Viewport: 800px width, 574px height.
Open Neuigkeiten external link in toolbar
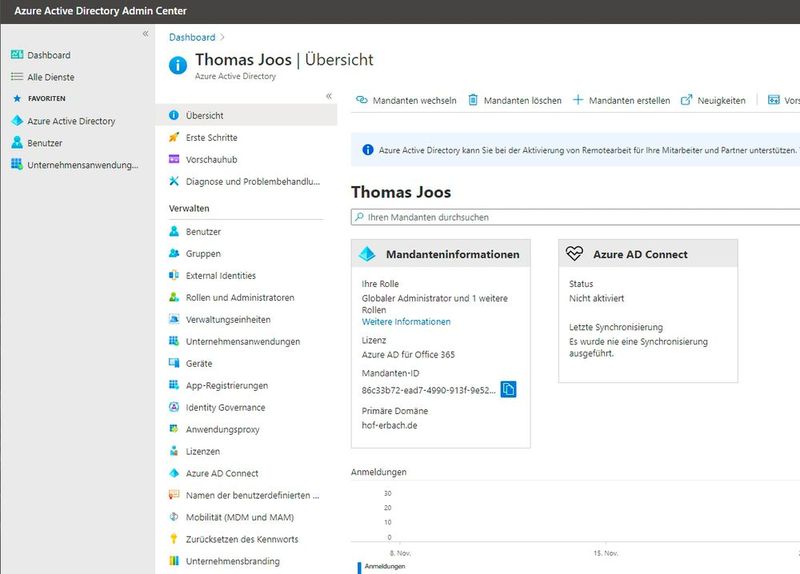coord(713,101)
